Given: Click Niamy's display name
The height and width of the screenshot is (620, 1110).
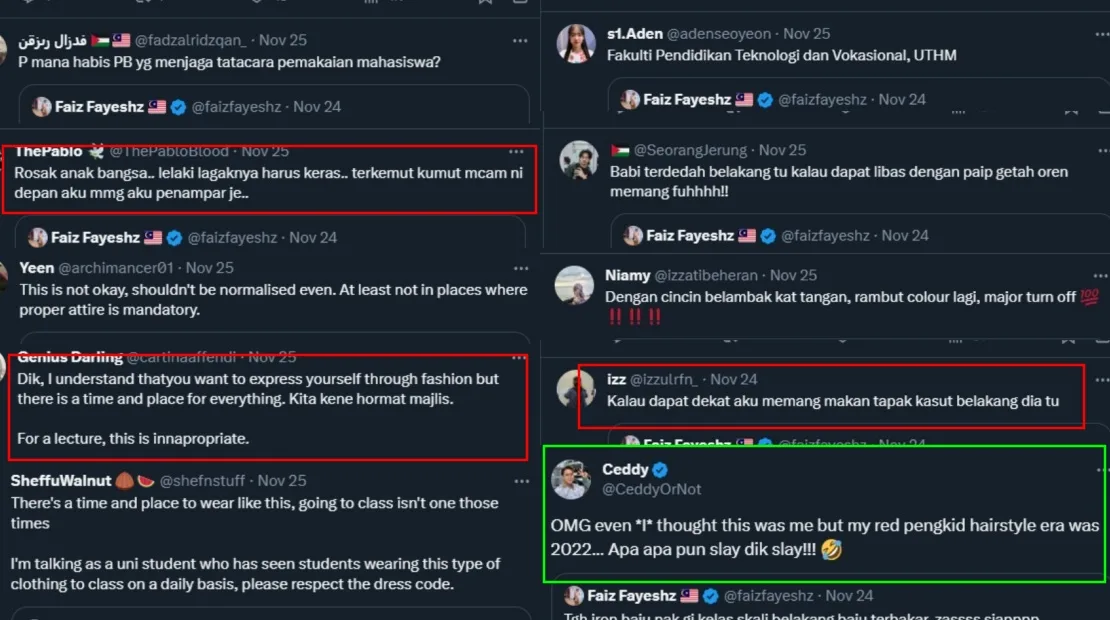Looking at the screenshot, I should 627,275.
